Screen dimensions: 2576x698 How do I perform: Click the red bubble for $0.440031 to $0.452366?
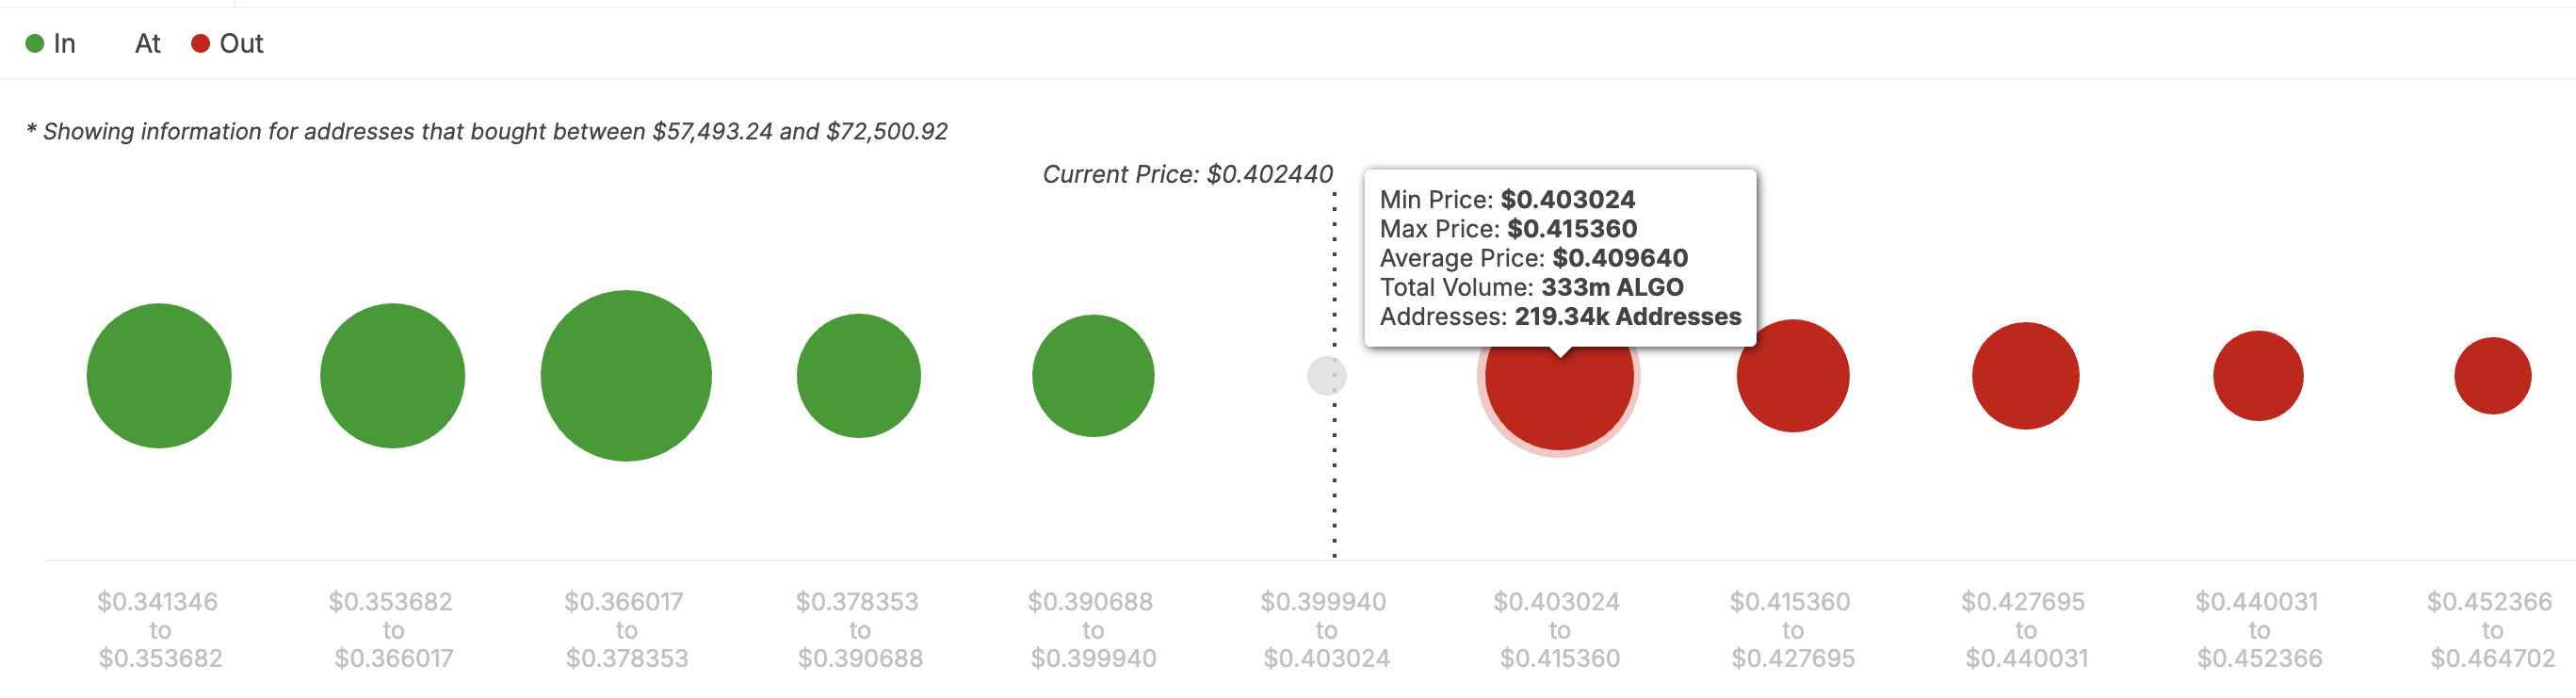[x=2258, y=376]
